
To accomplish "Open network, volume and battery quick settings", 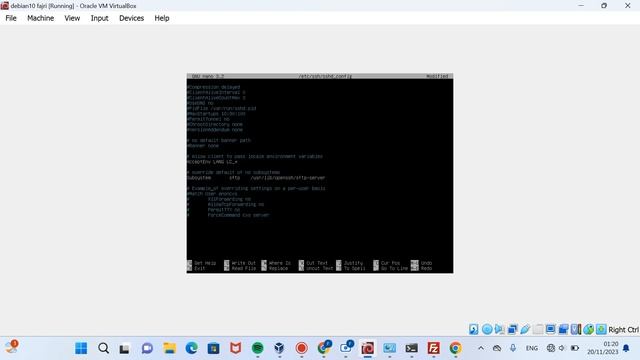I will pos(563,348).
